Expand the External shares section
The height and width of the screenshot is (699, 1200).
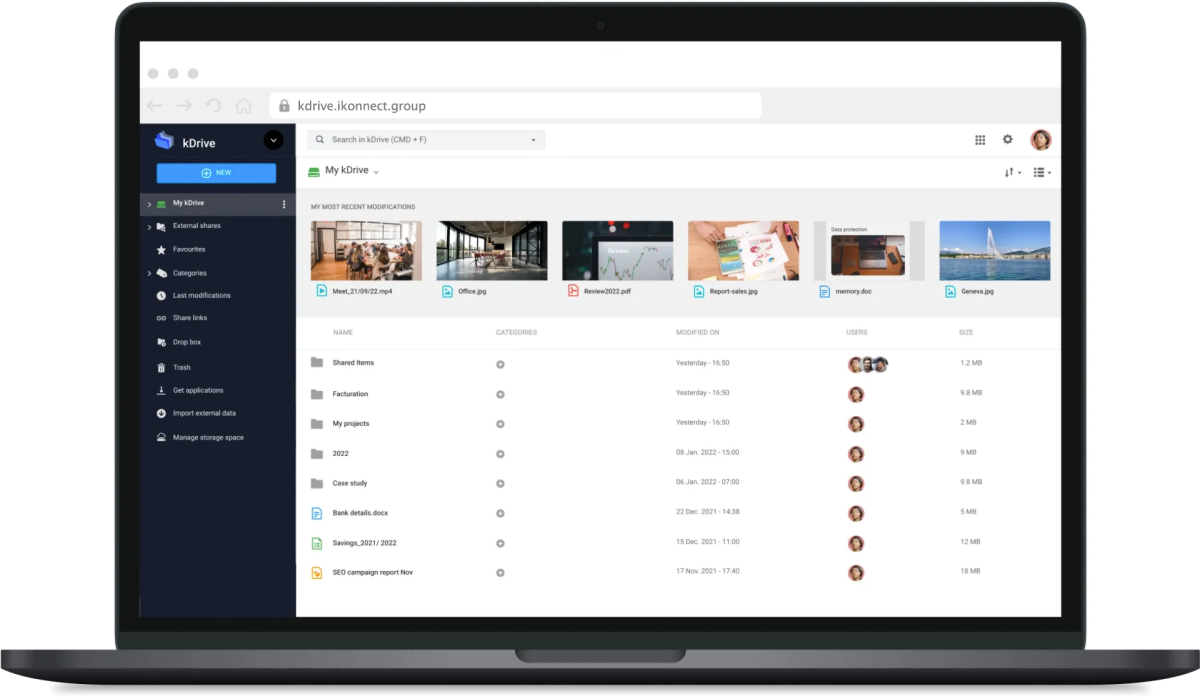click(149, 227)
